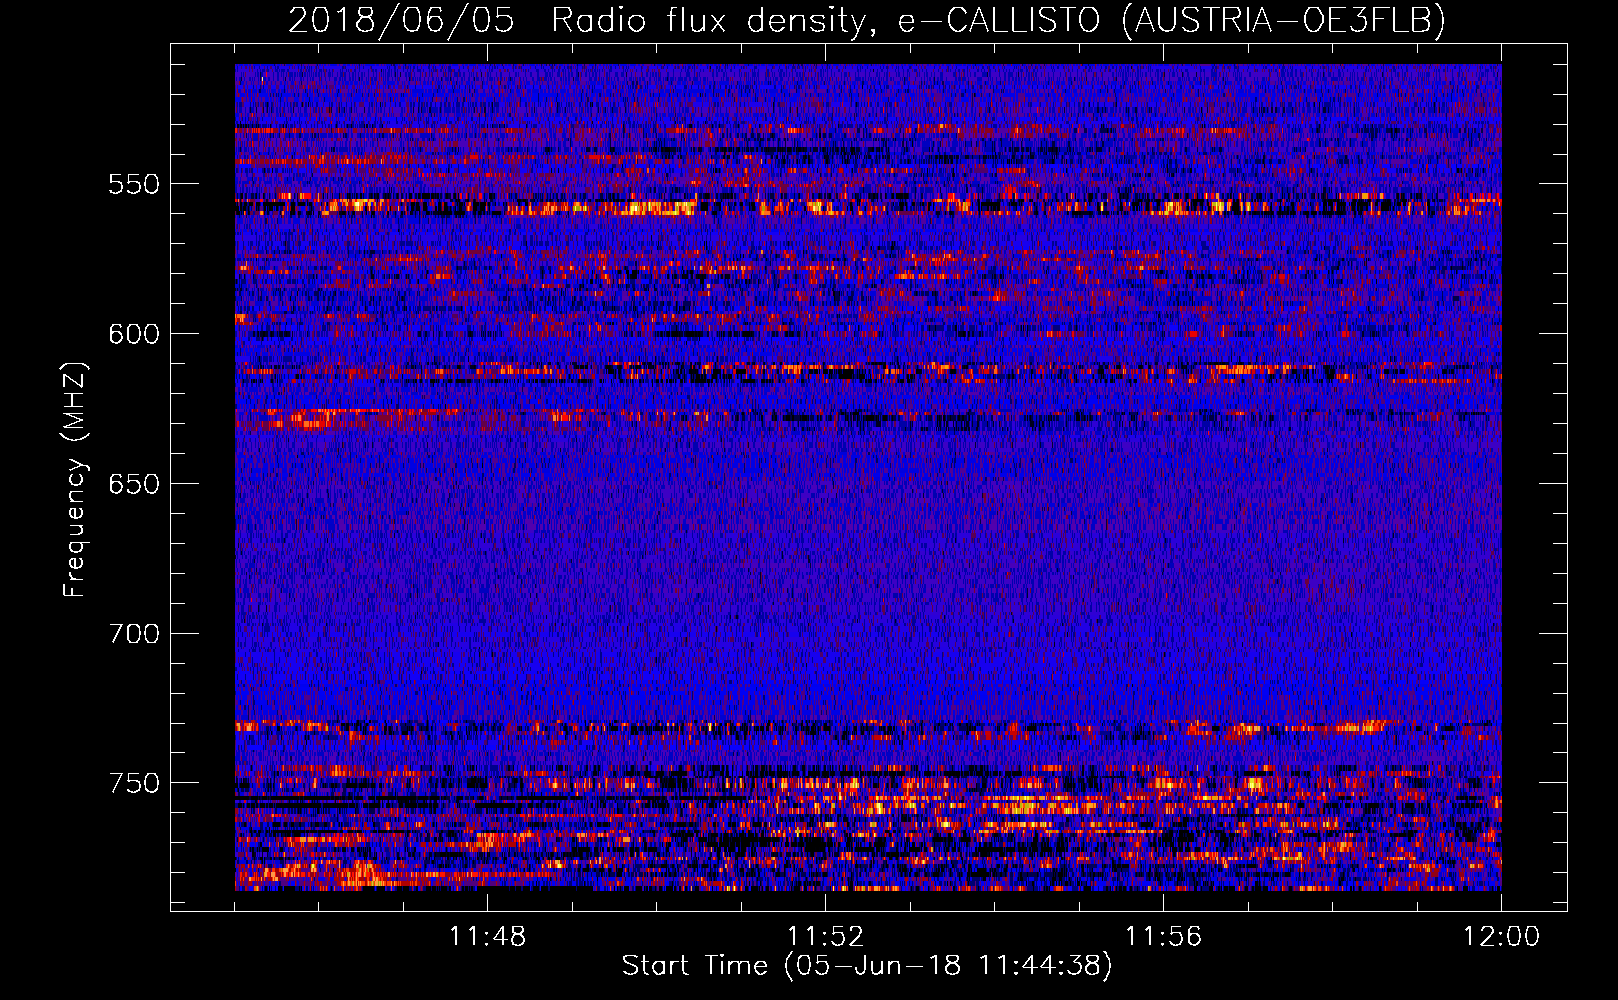Click the 700 frequency tick label

pyautogui.click(x=134, y=634)
